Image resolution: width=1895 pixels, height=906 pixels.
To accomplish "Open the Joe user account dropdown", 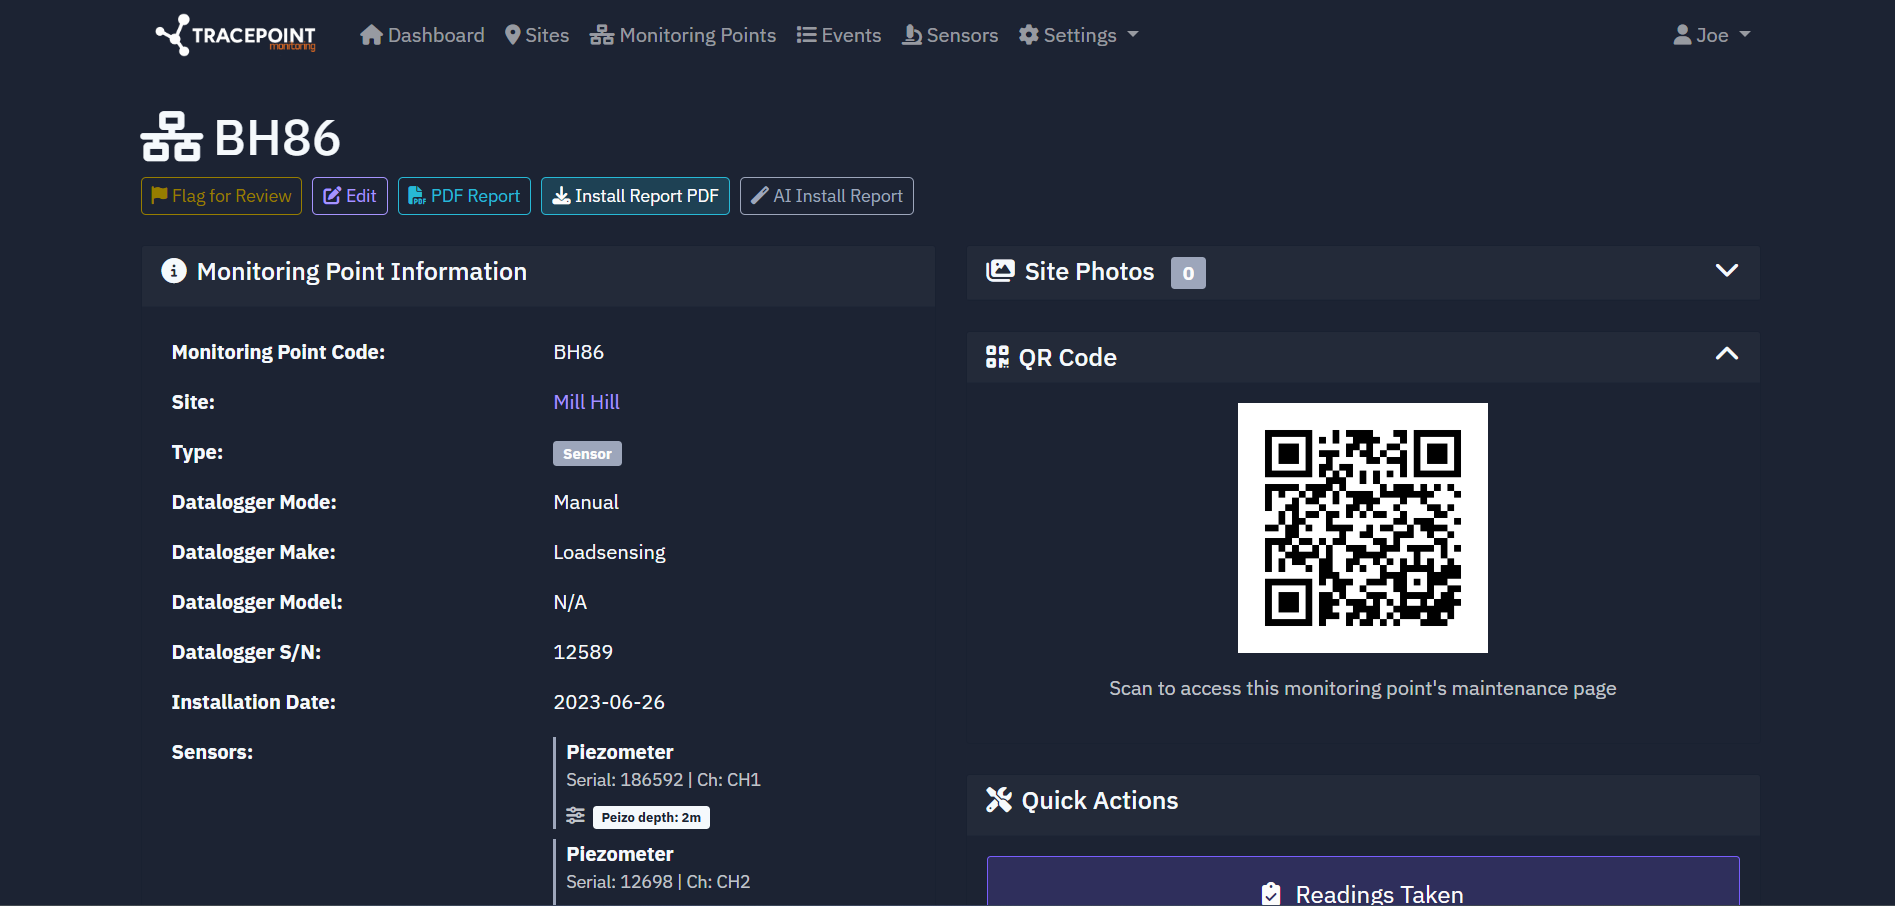I will click(x=1711, y=34).
